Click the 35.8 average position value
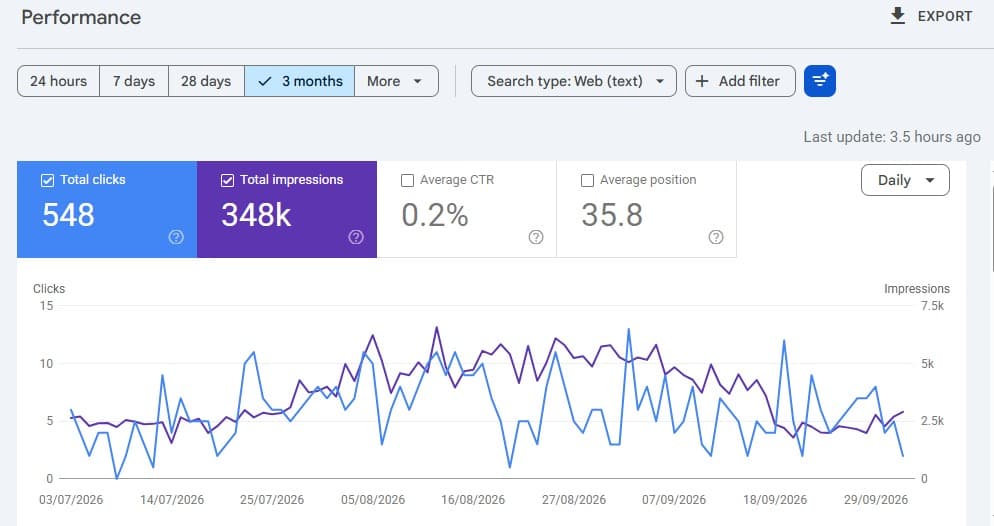 [x=612, y=215]
